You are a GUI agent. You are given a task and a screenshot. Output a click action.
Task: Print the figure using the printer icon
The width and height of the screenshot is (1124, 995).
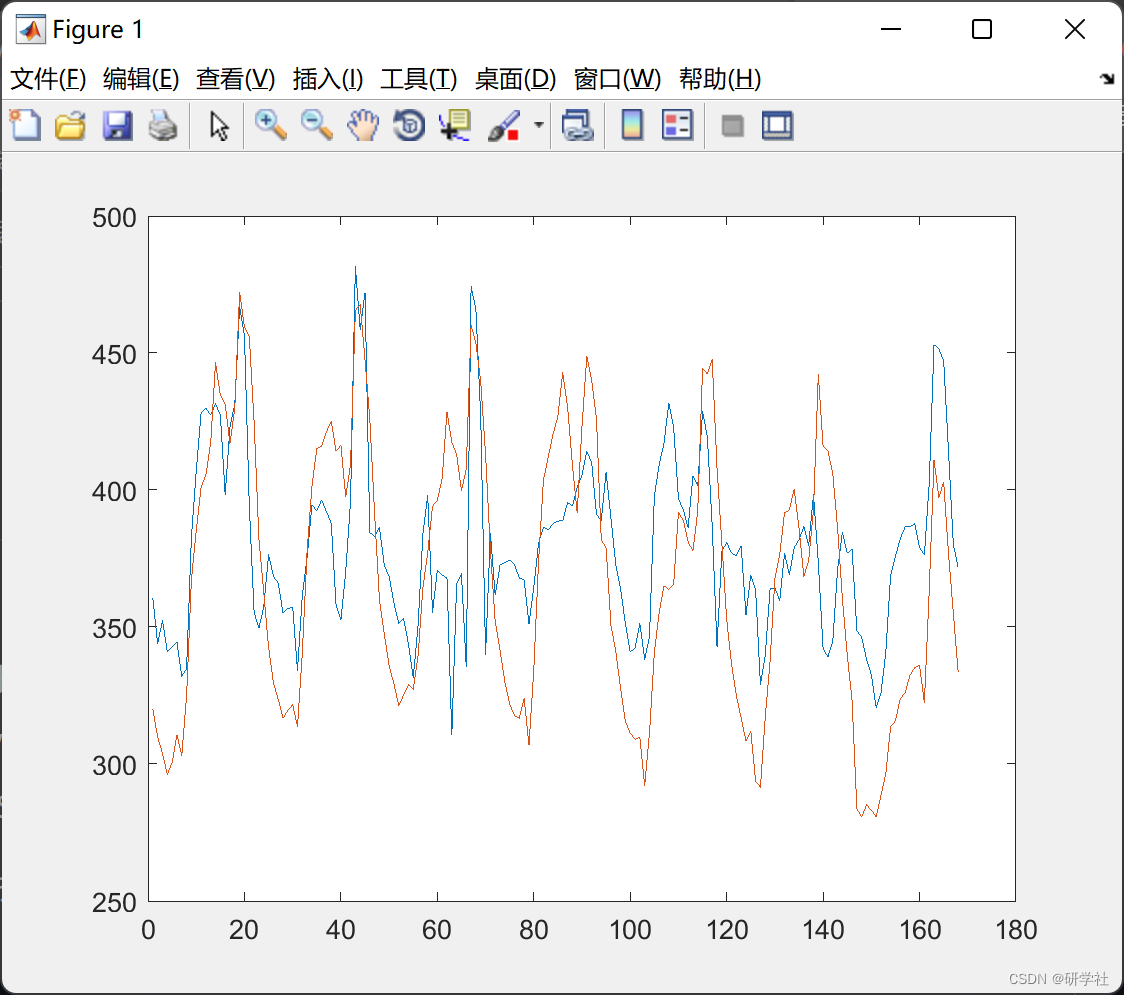[x=163, y=125]
